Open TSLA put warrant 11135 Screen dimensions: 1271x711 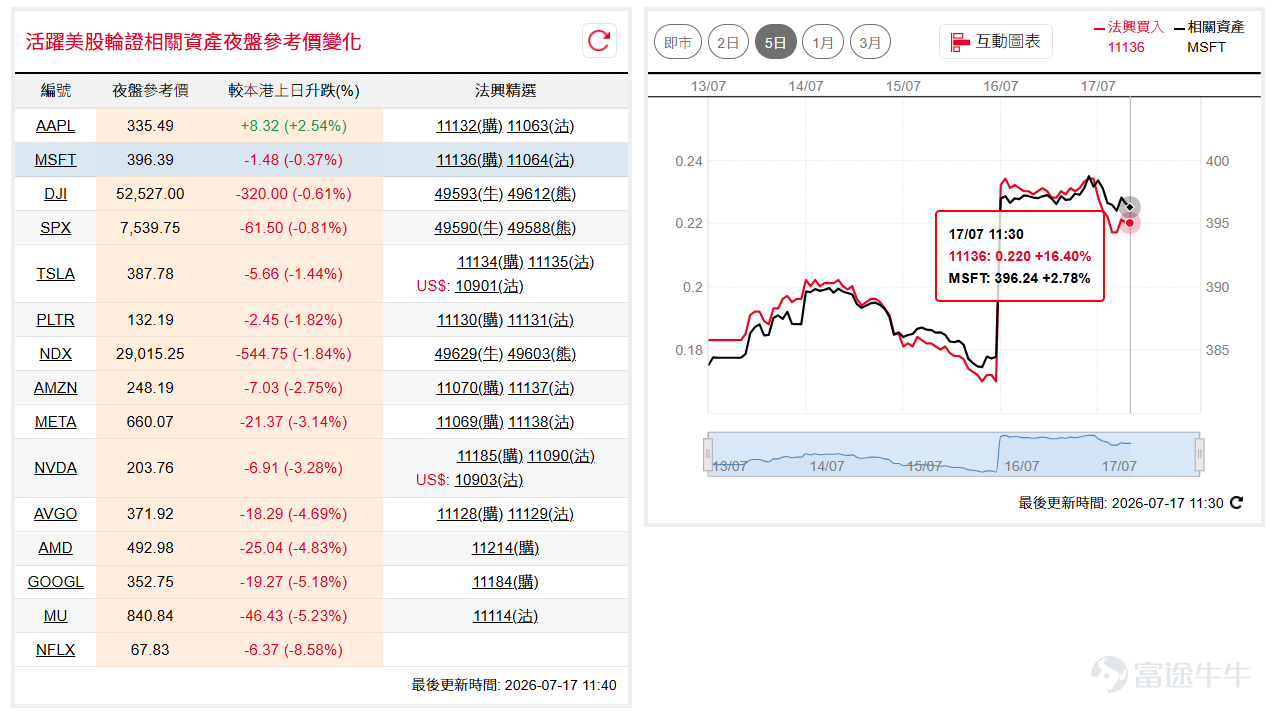click(x=561, y=262)
